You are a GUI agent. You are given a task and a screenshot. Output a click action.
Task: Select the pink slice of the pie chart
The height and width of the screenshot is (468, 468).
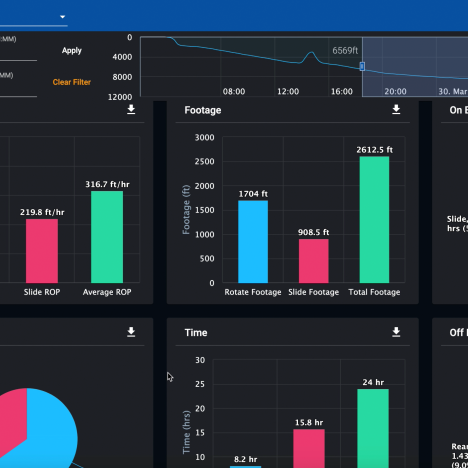pyautogui.click(x=12, y=422)
